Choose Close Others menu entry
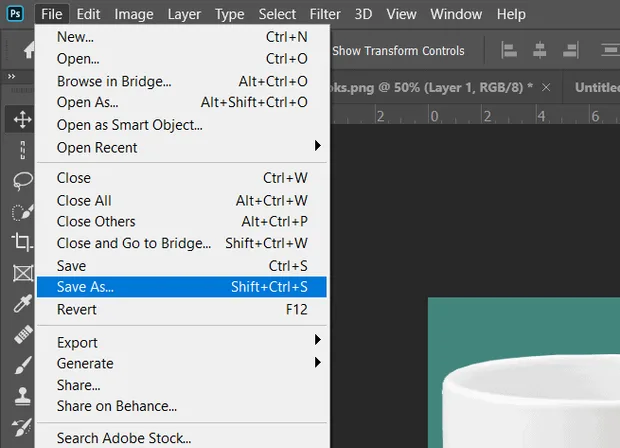Image resolution: width=620 pixels, height=448 pixels. pyautogui.click(x=182, y=221)
